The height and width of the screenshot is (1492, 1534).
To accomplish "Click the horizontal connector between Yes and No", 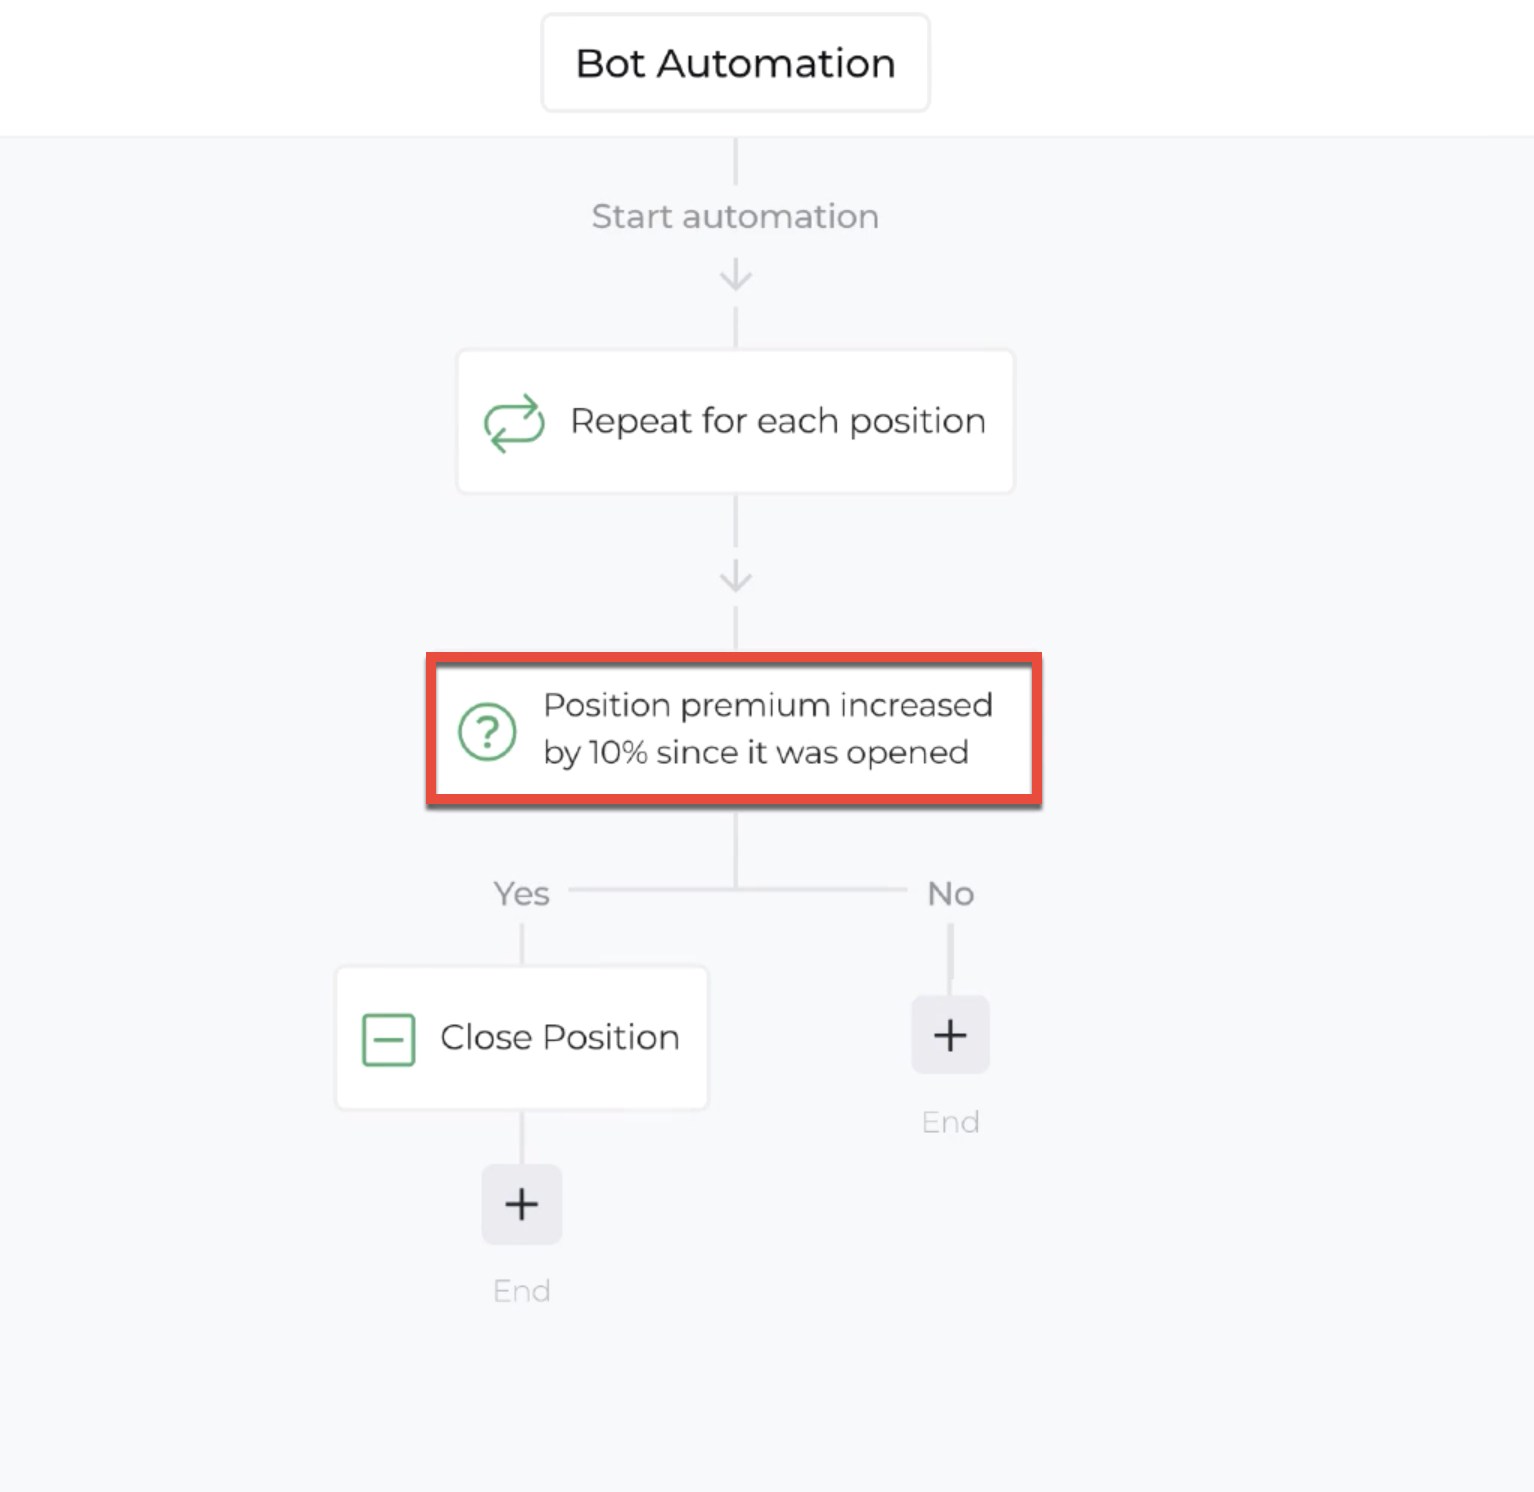I will (x=738, y=889).
